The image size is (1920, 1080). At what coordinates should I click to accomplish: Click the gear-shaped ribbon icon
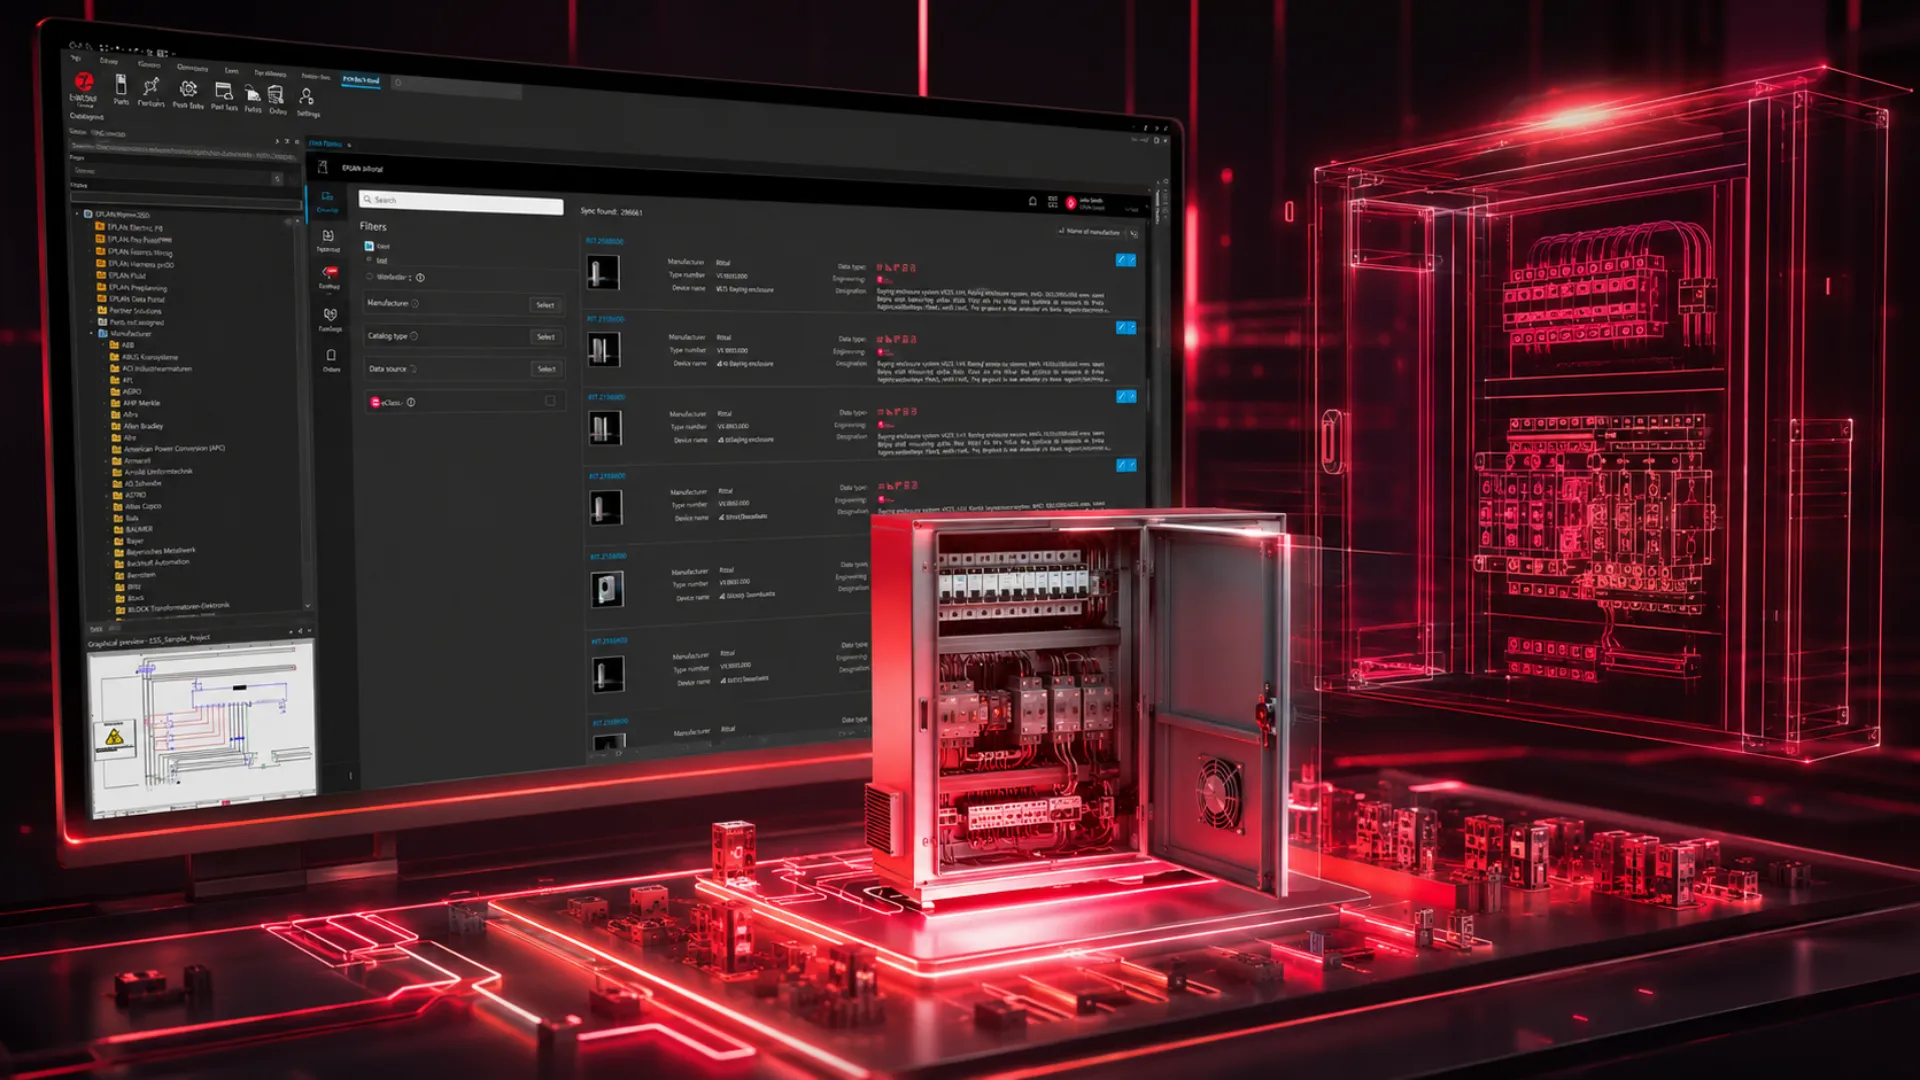188,89
